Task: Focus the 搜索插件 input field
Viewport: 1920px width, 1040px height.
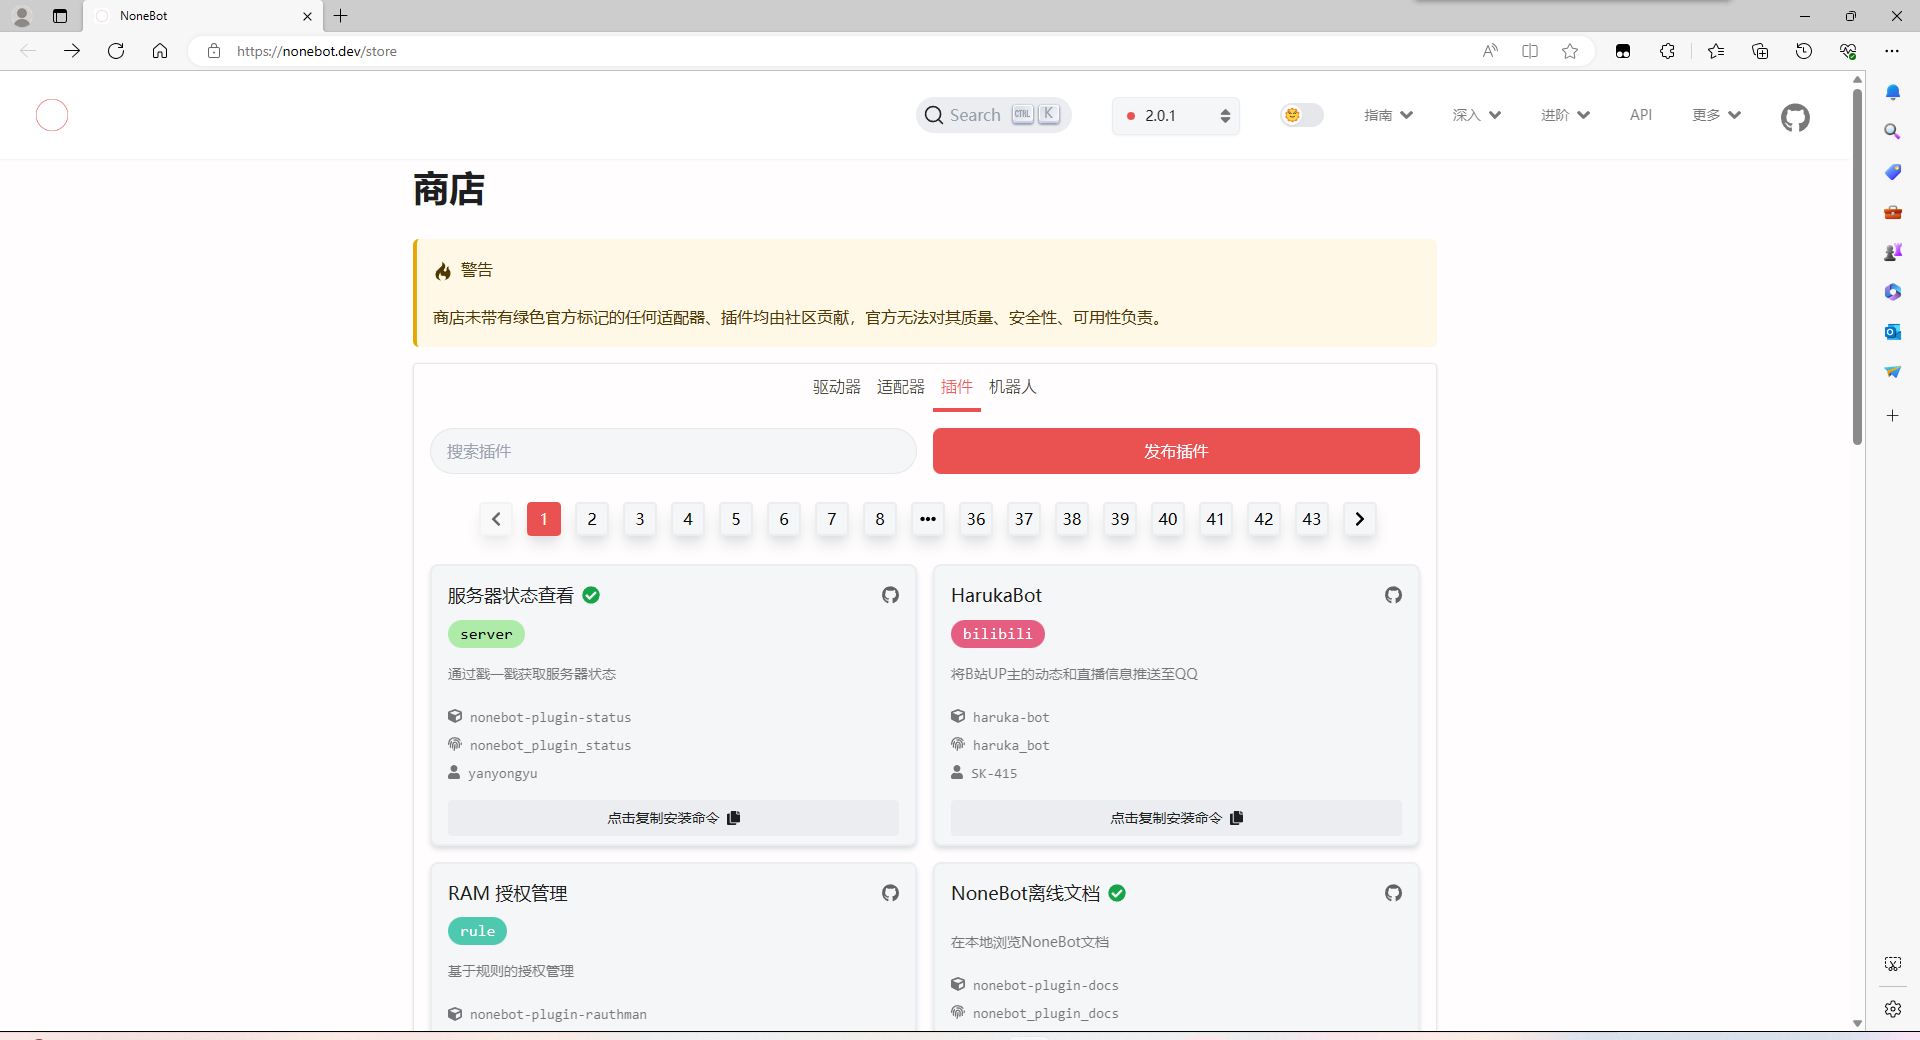Action: click(x=673, y=451)
